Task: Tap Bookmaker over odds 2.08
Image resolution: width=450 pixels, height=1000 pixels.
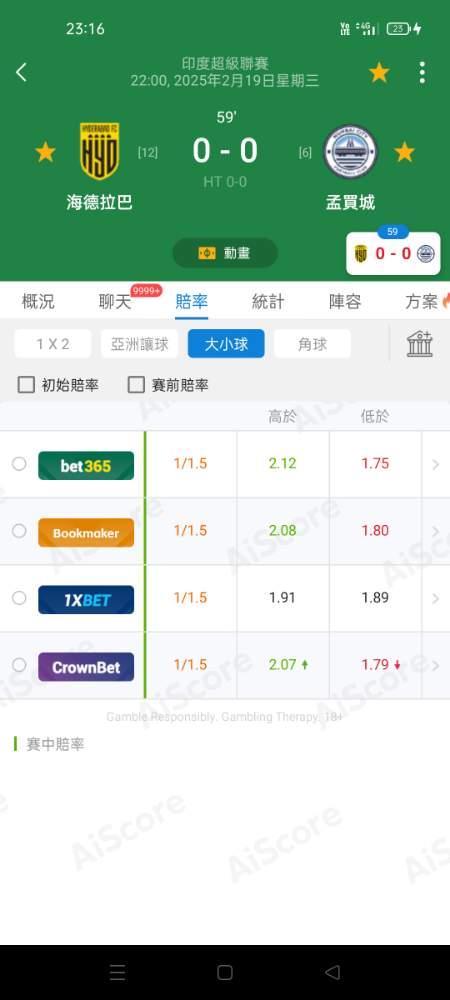Action: [x=283, y=531]
